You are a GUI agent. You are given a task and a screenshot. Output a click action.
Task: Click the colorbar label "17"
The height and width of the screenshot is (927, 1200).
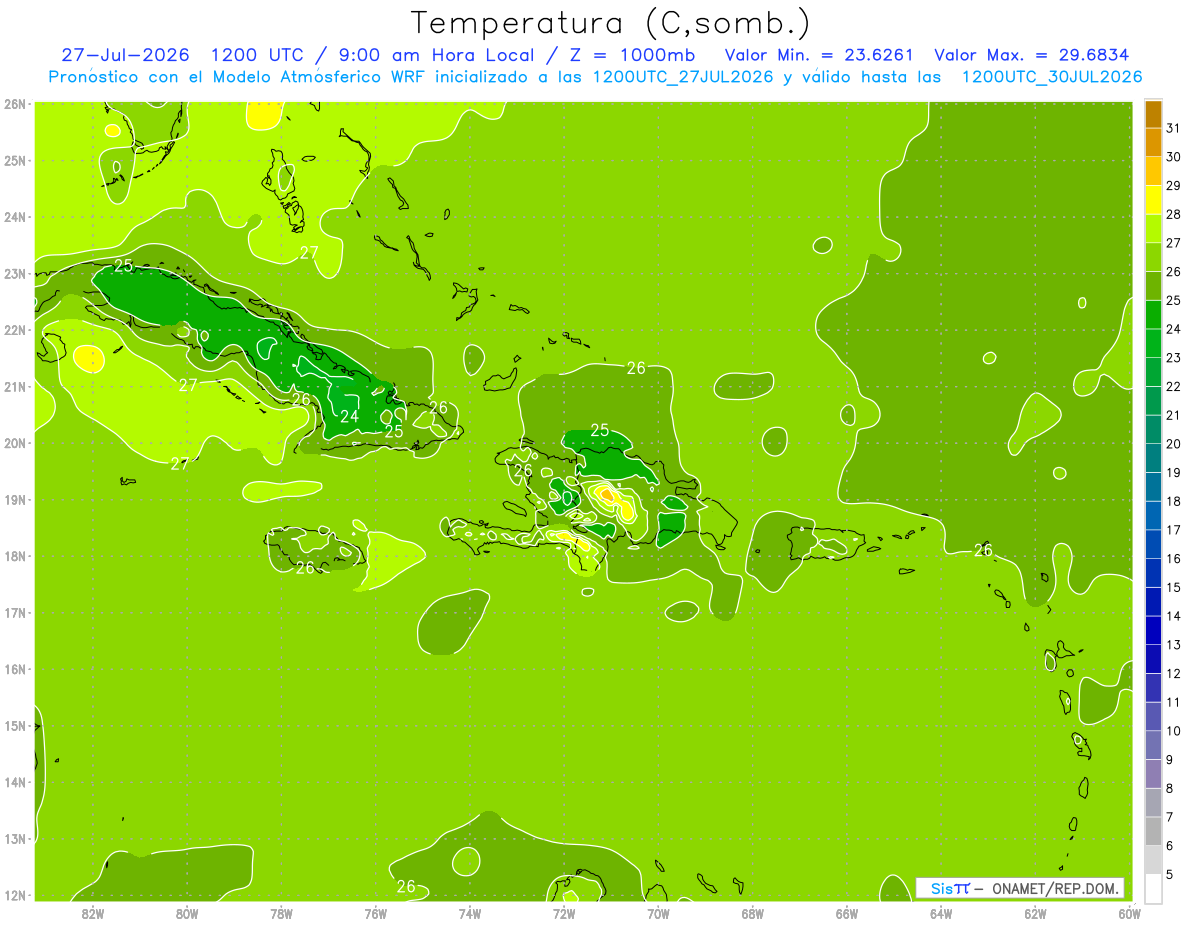[1173, 530]
